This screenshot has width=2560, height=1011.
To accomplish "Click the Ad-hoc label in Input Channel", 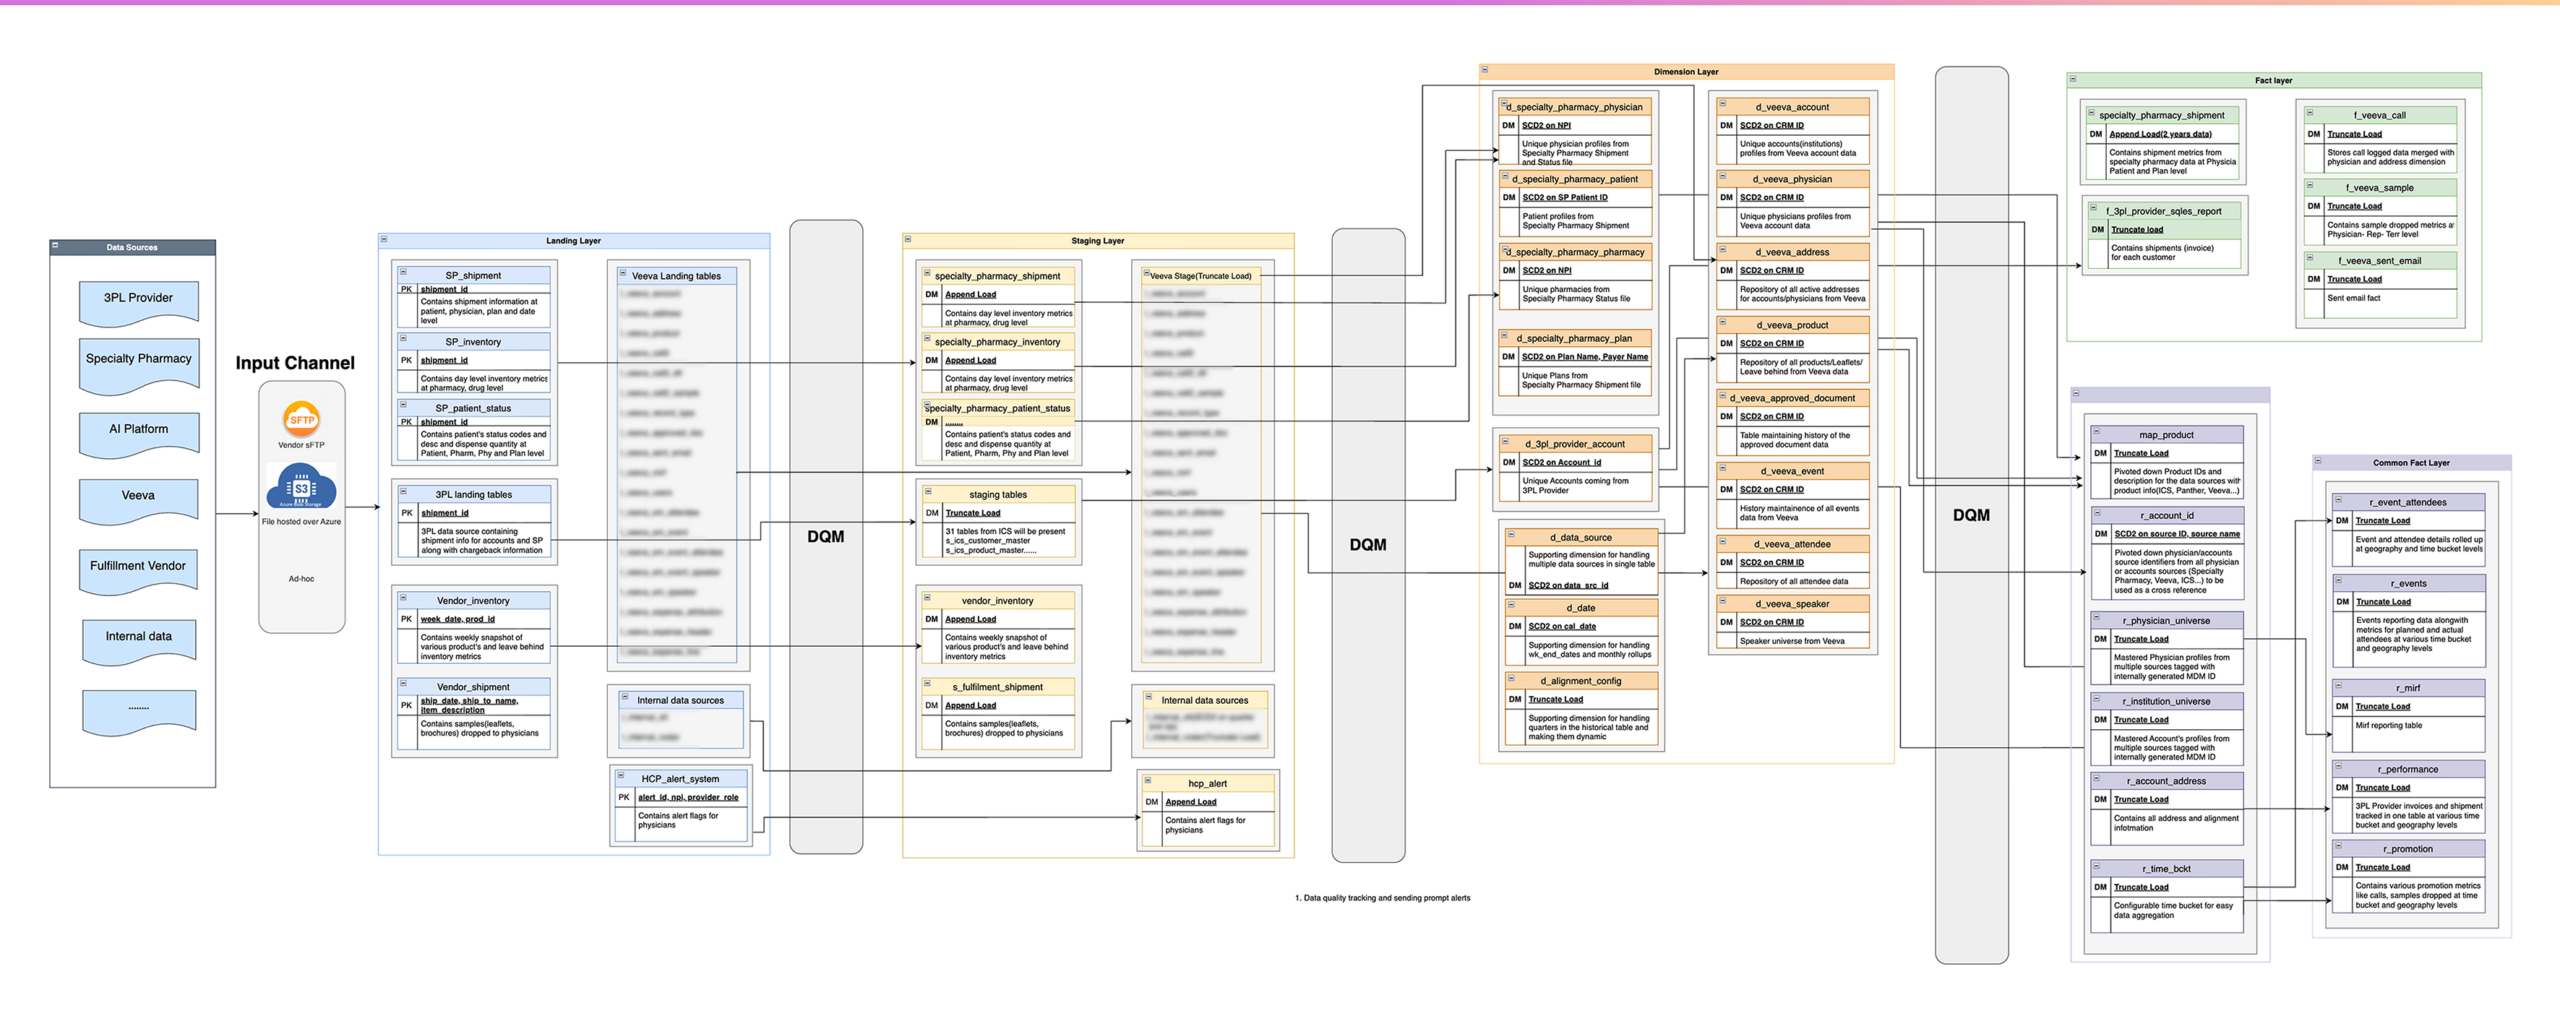I will click(x=301, y=578).
